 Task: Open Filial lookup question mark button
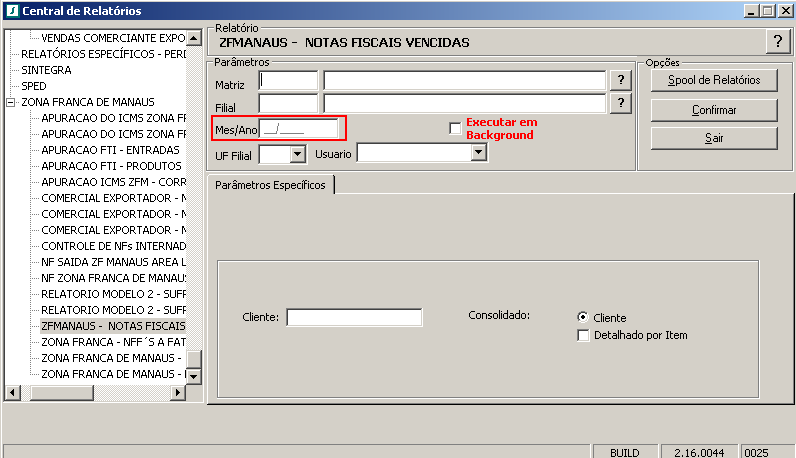[620, 103]
